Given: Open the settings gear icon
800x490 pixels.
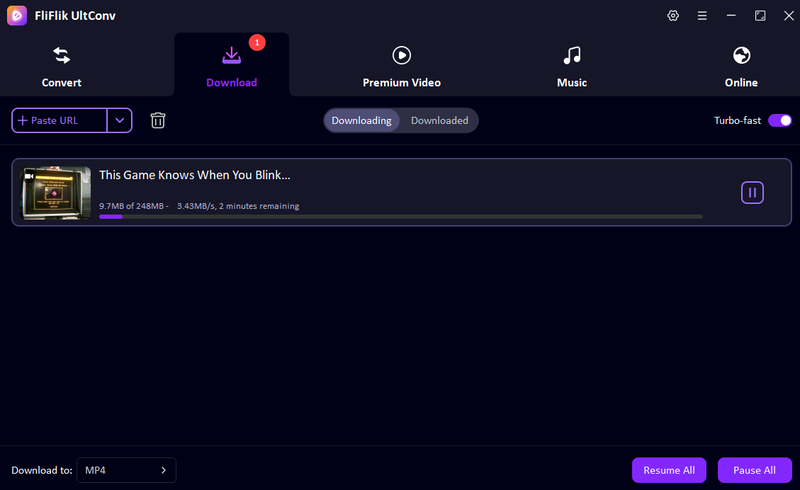Looking at the screenshot, I should point(673,16).
